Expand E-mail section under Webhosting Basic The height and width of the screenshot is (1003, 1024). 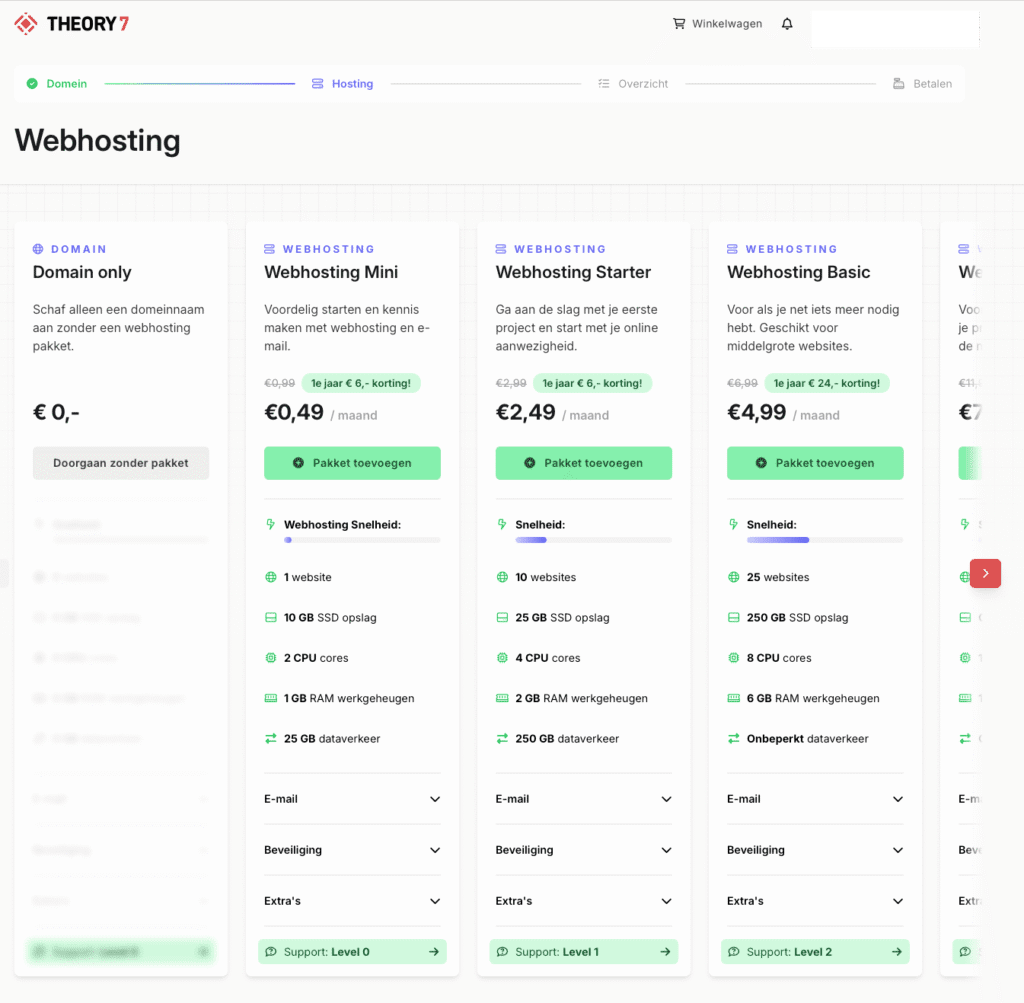(x=815, y=799)
